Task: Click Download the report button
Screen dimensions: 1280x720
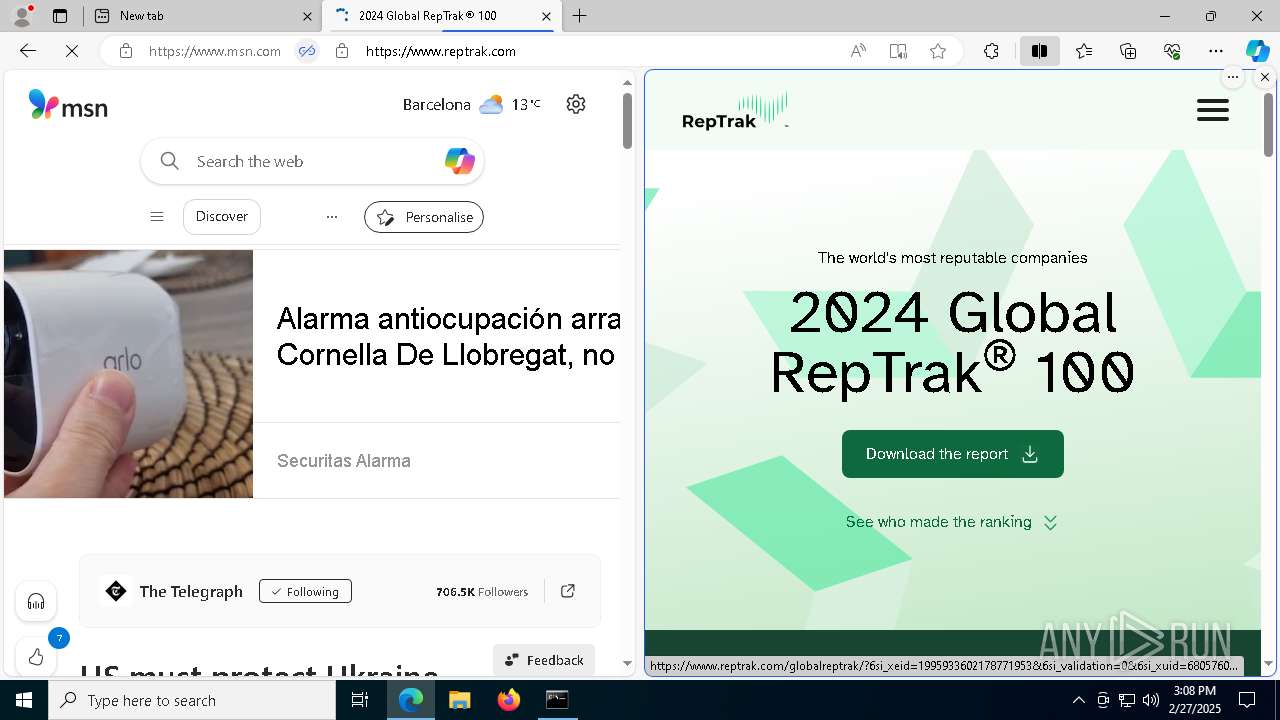Action: (953, 454)
